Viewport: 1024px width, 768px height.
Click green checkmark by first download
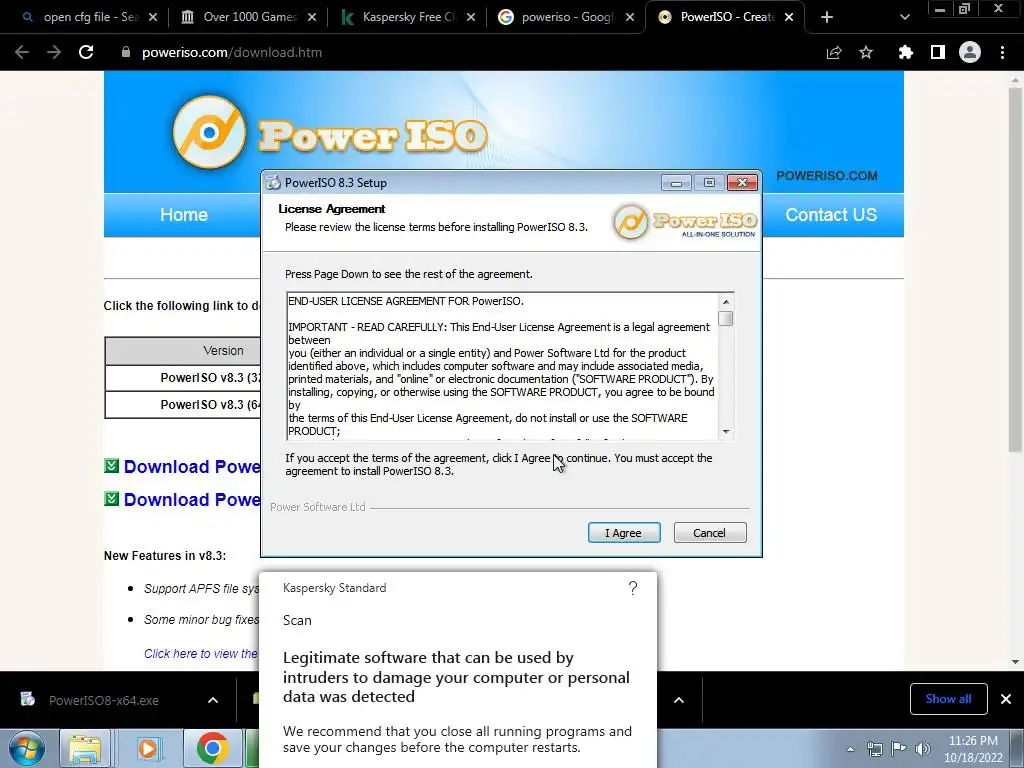pyautogui.click(x=112, y=466)
